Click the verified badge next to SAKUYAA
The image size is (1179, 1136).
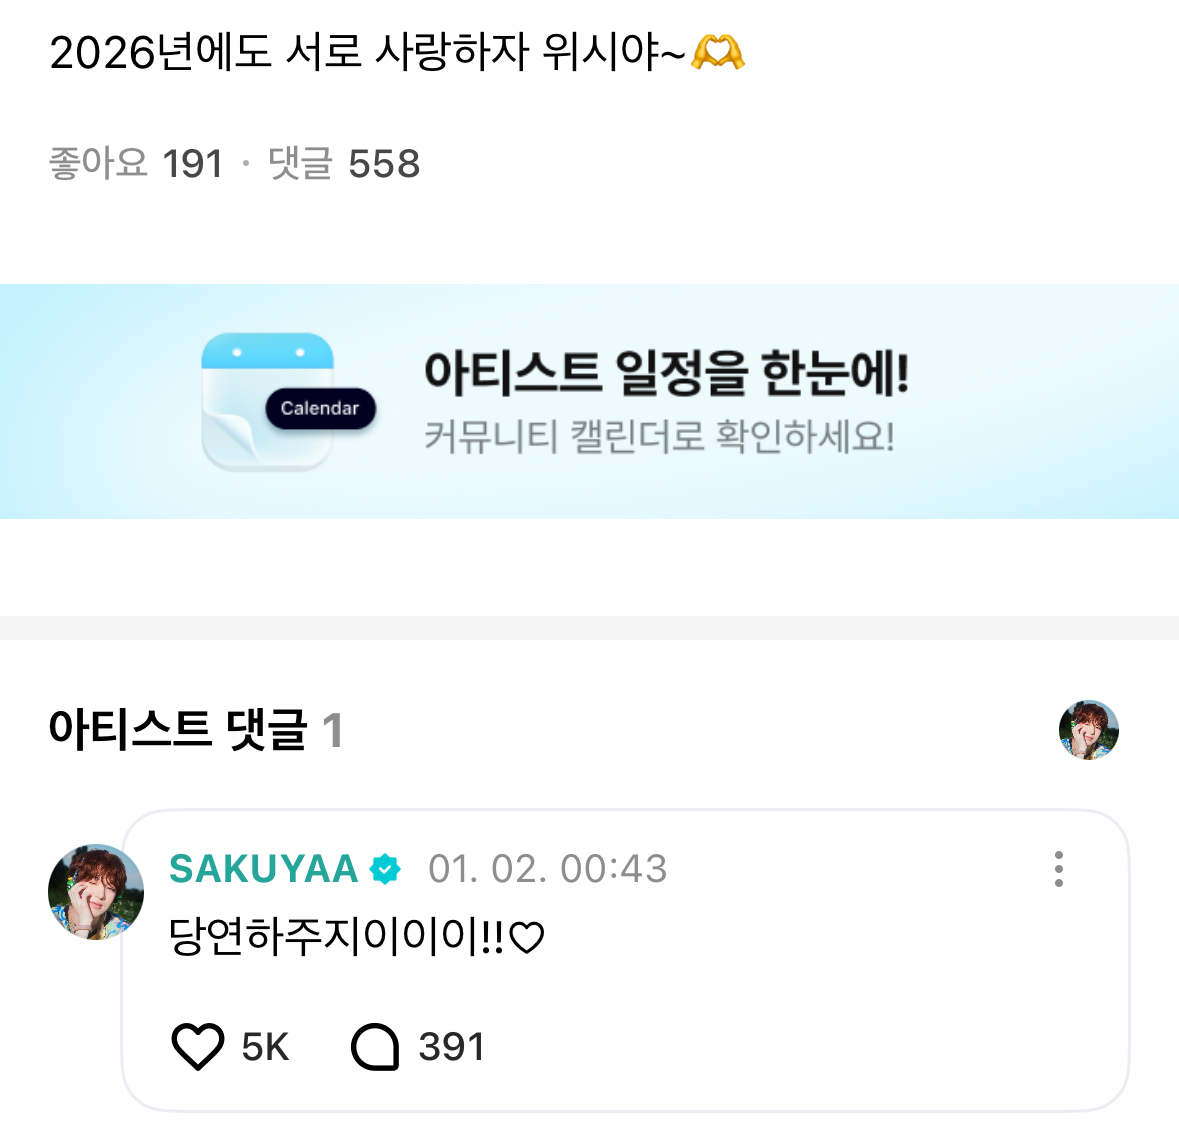tap(385, 869)
